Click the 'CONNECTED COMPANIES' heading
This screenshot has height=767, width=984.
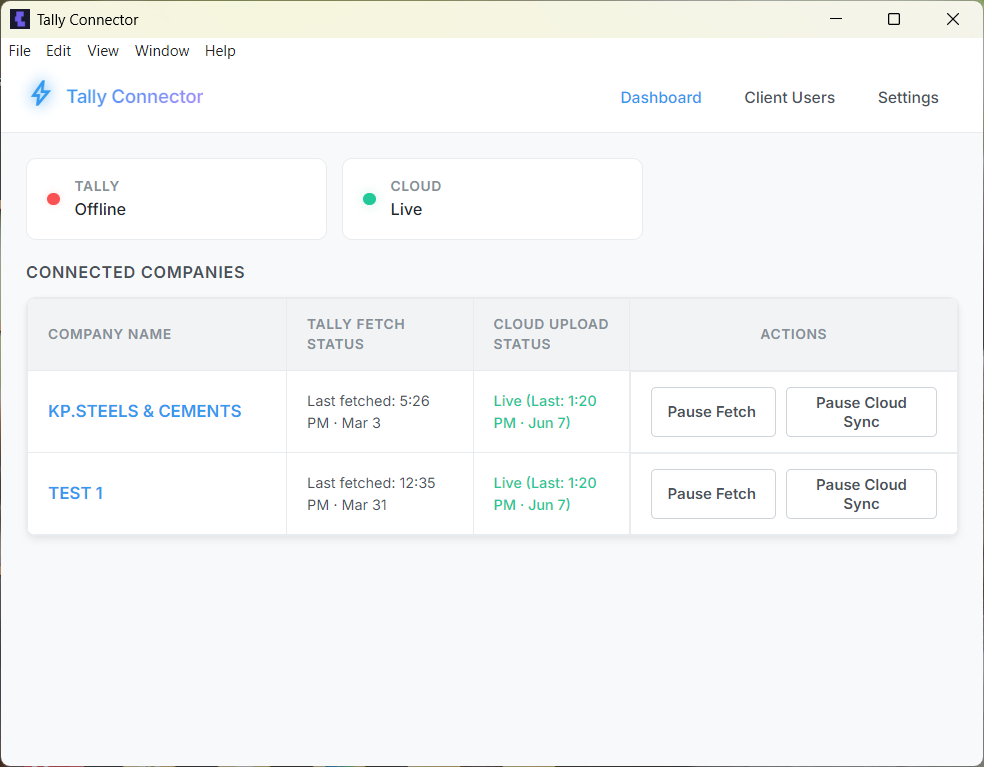[136, 272]
